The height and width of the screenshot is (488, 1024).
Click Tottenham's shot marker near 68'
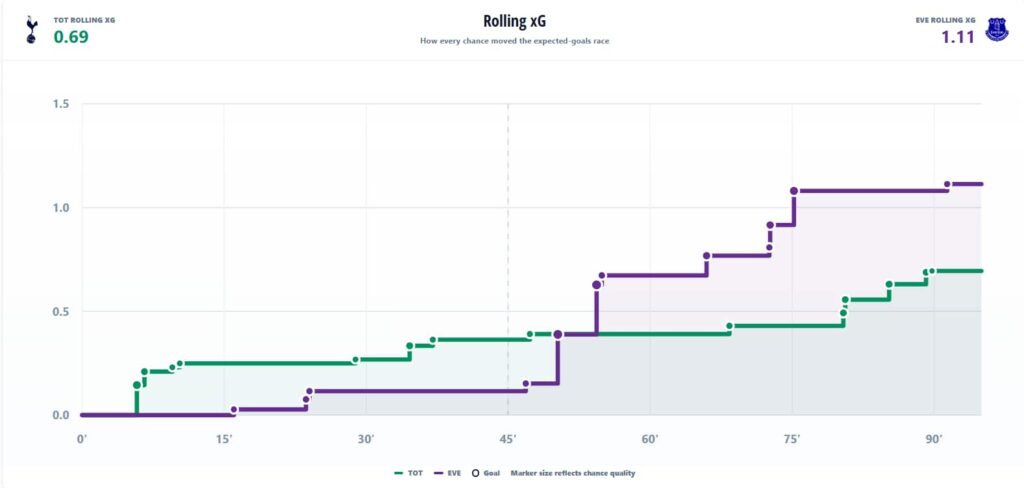pos(729,326)
